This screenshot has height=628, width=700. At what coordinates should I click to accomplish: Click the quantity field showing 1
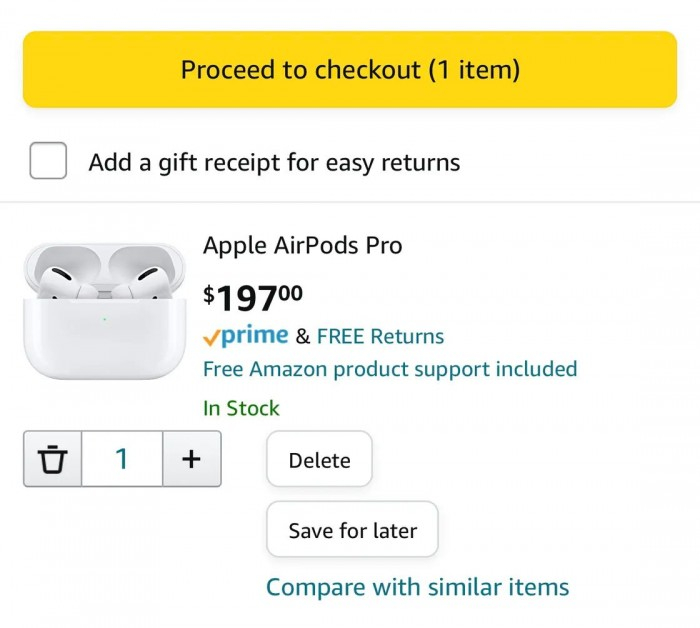coord(122,459)
